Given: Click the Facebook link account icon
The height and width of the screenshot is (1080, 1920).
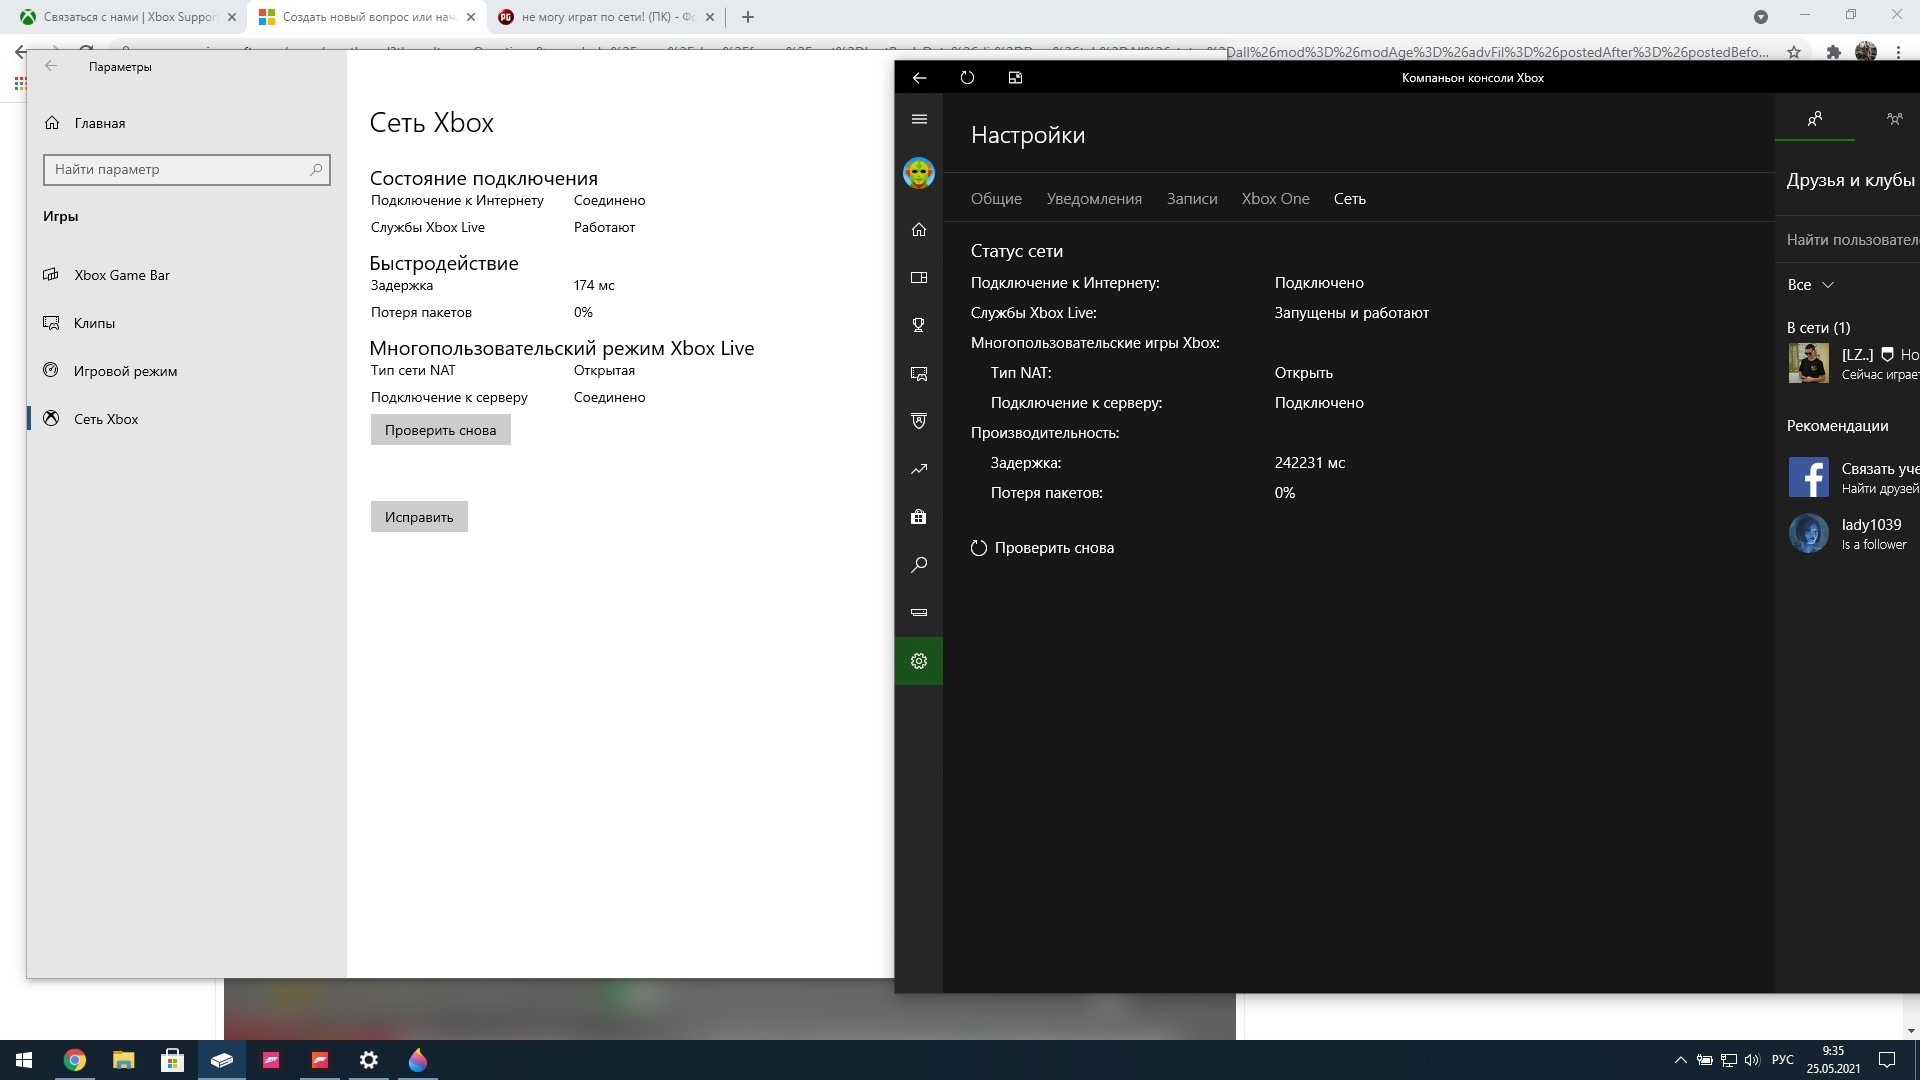Looking at the screenshot, I should pyautogui.click(x=1808, y=477).
